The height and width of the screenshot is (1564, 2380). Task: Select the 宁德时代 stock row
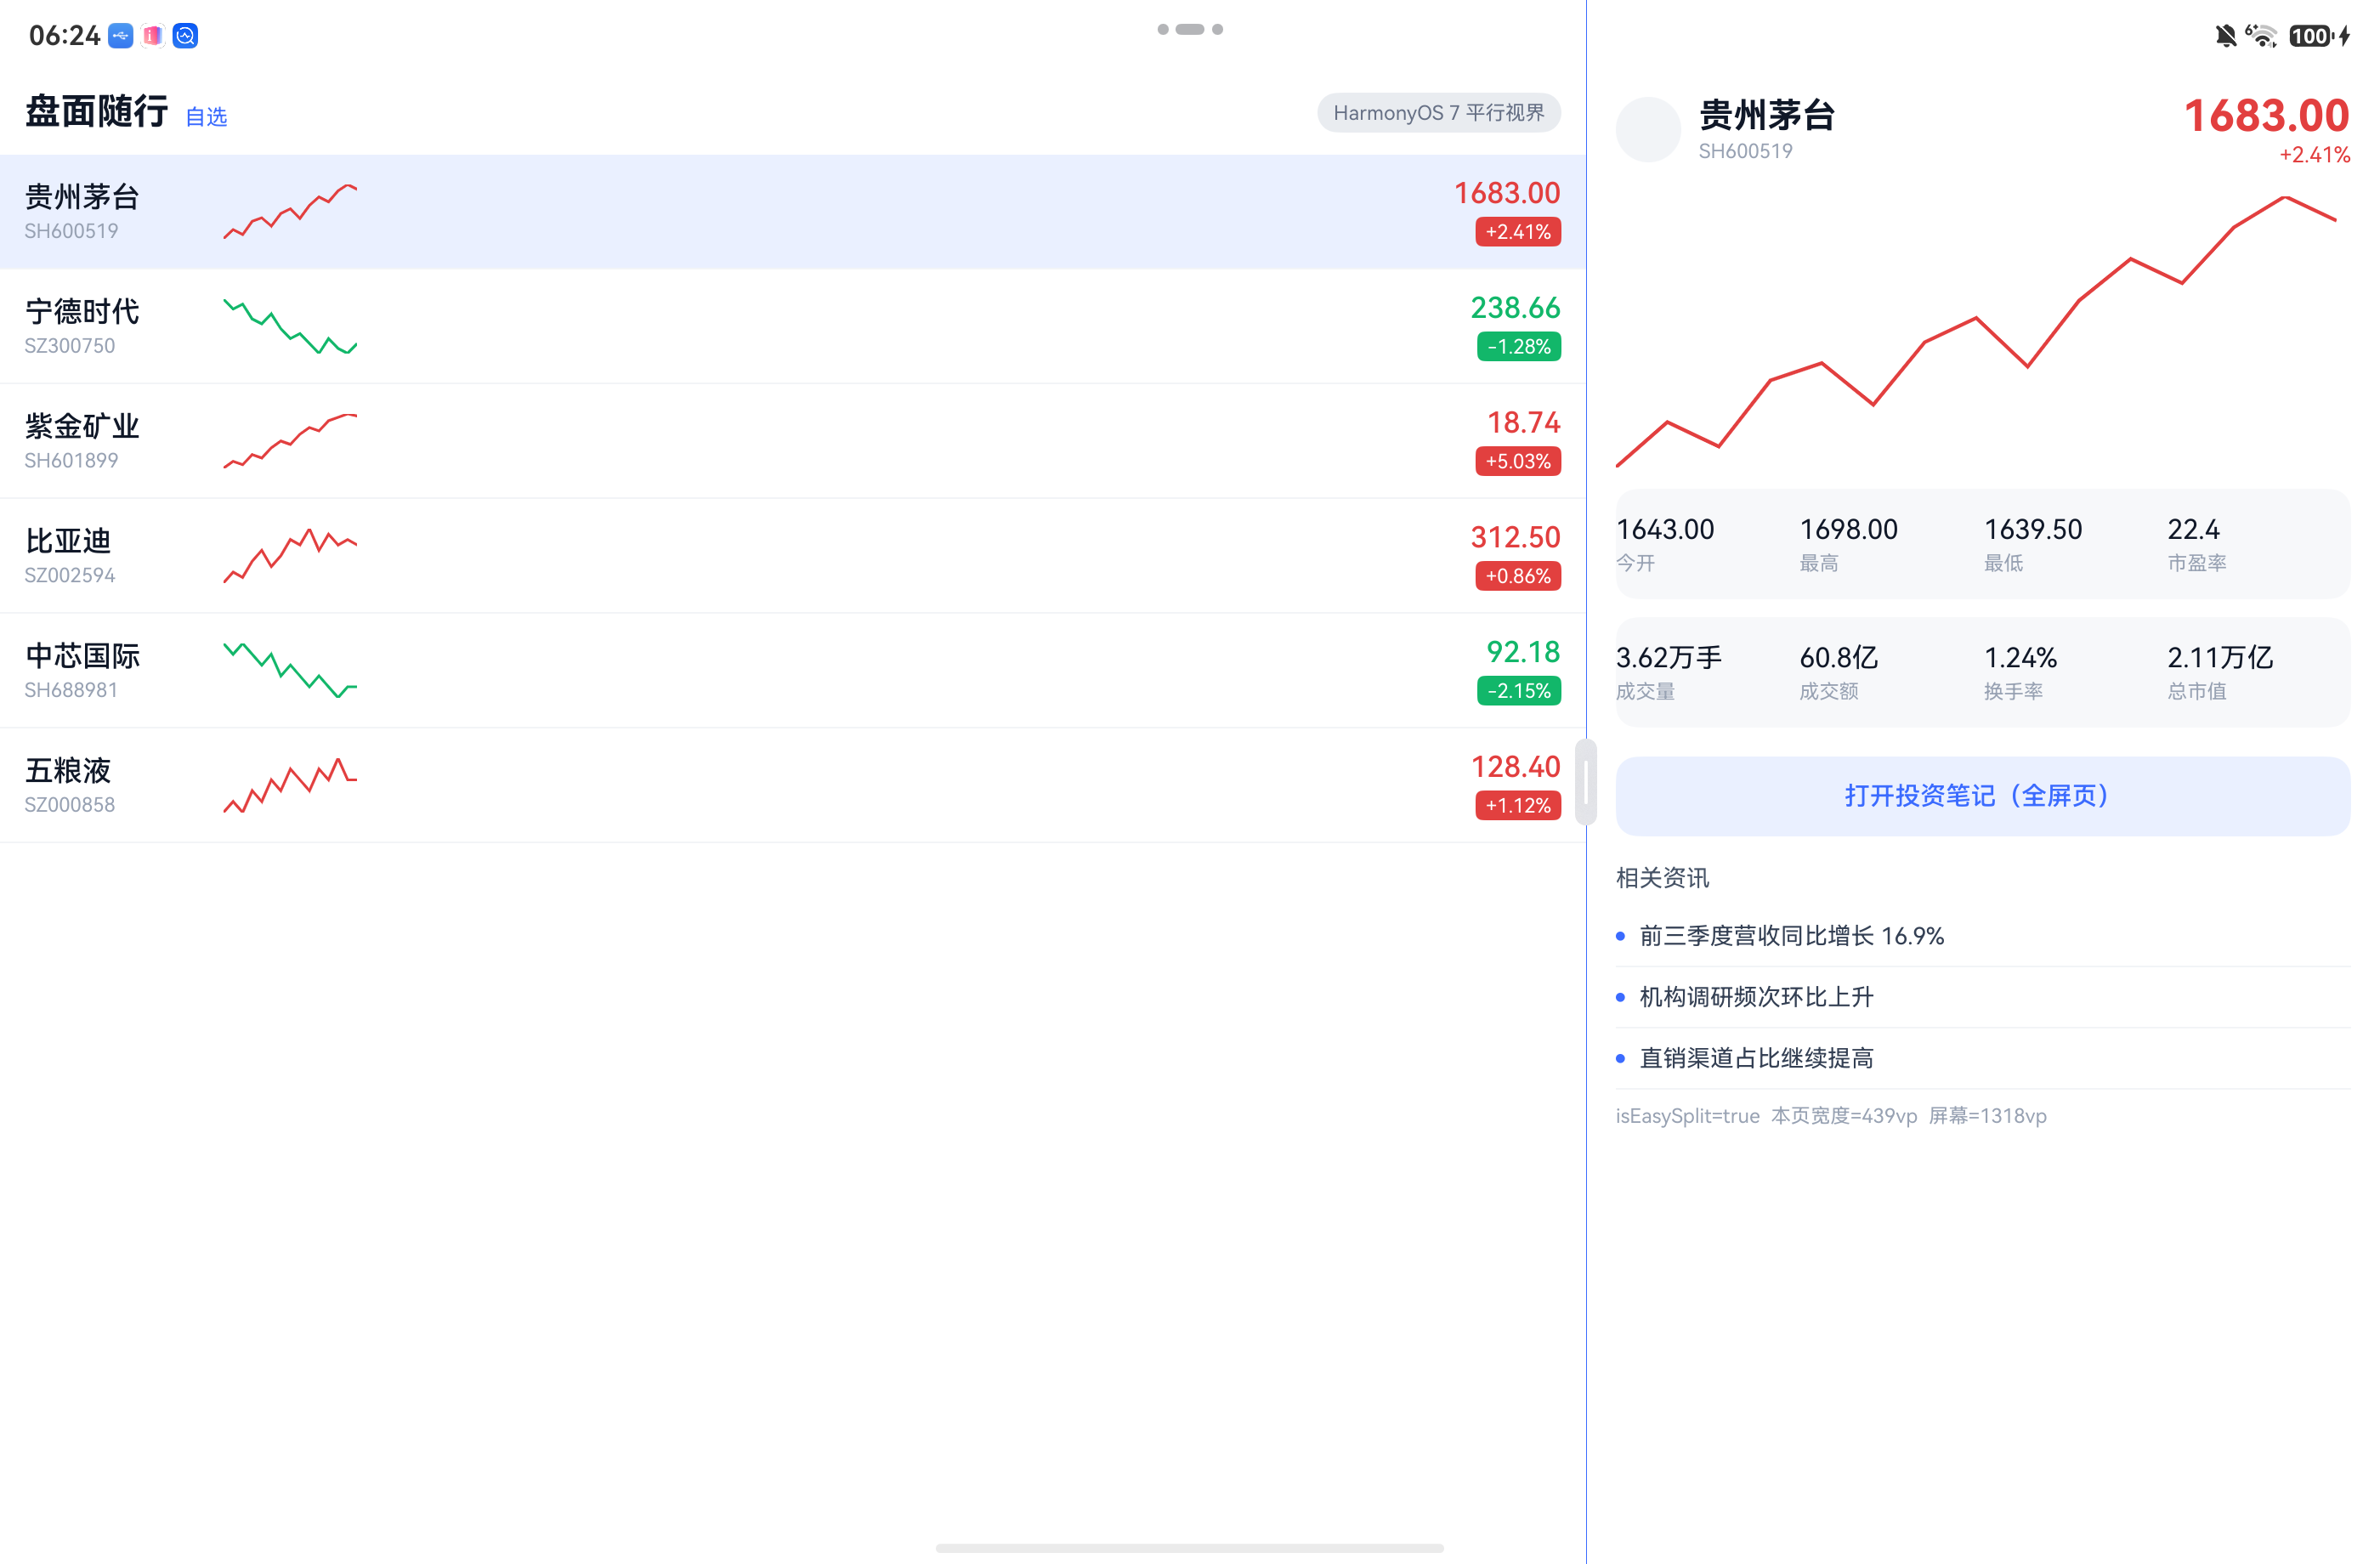792,326
